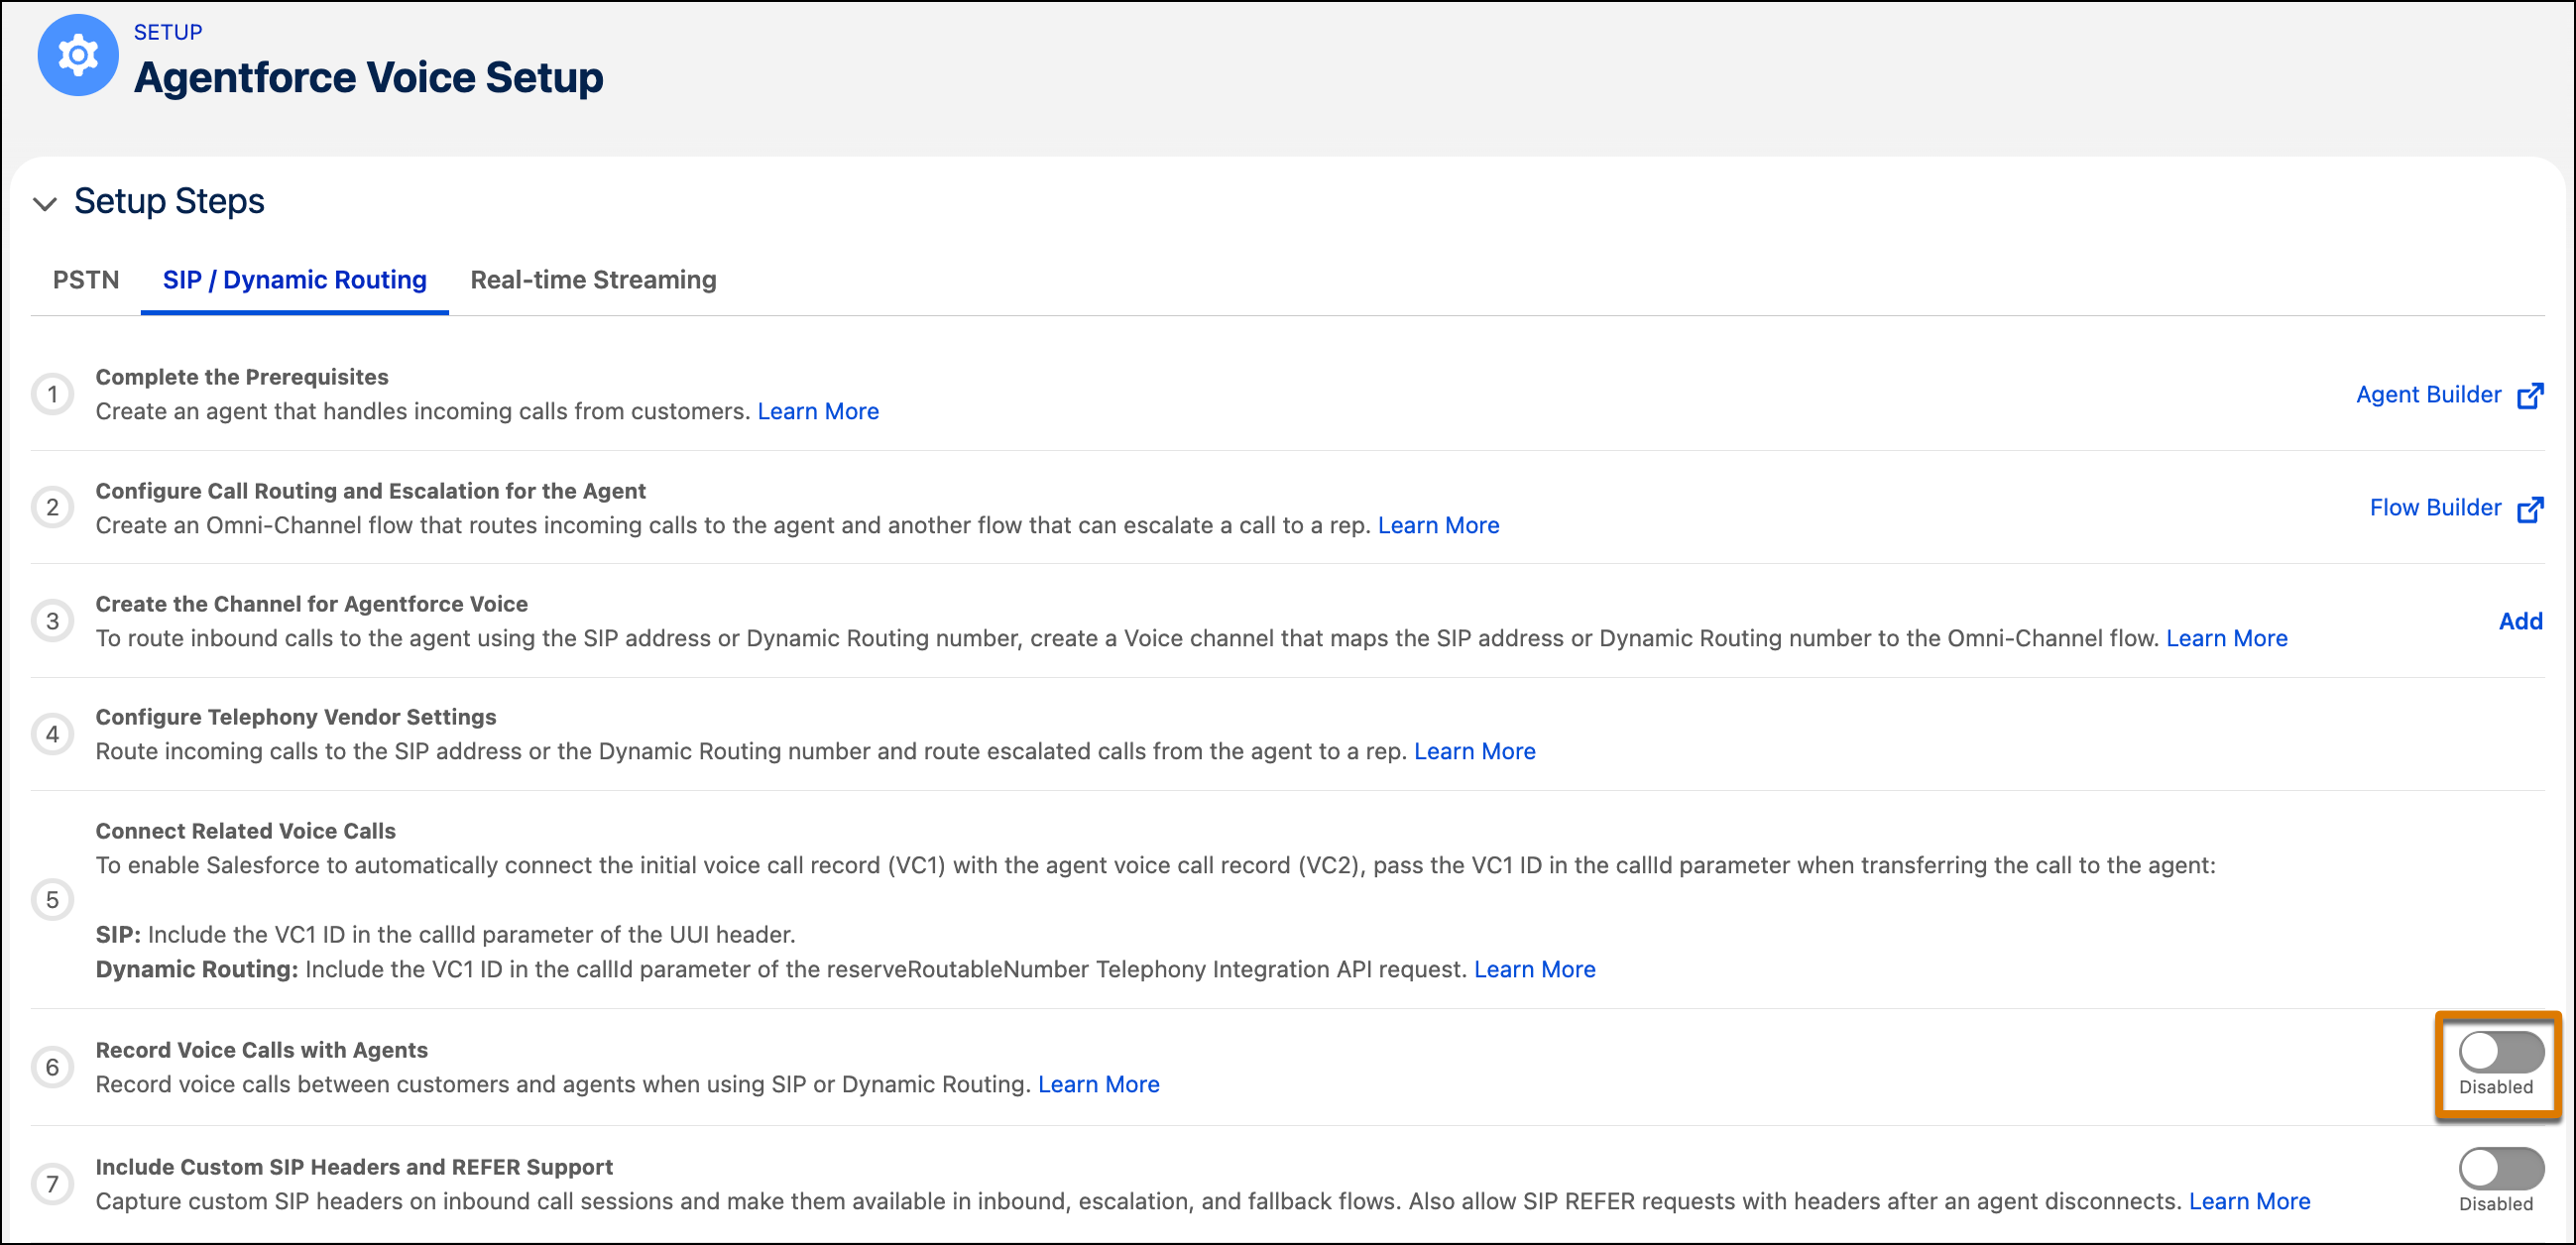Open Learn More for Custom SIP Headers
Image resolution: width=2576 pixels, height=1245 pixels.
(x=2249, y=1201)
